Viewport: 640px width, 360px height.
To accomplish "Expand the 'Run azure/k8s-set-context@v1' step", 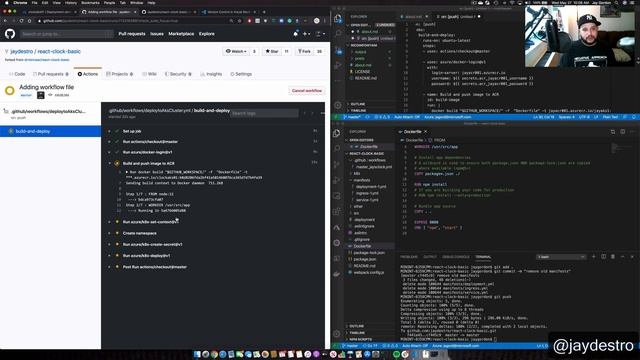I will (x=150, y=222).
